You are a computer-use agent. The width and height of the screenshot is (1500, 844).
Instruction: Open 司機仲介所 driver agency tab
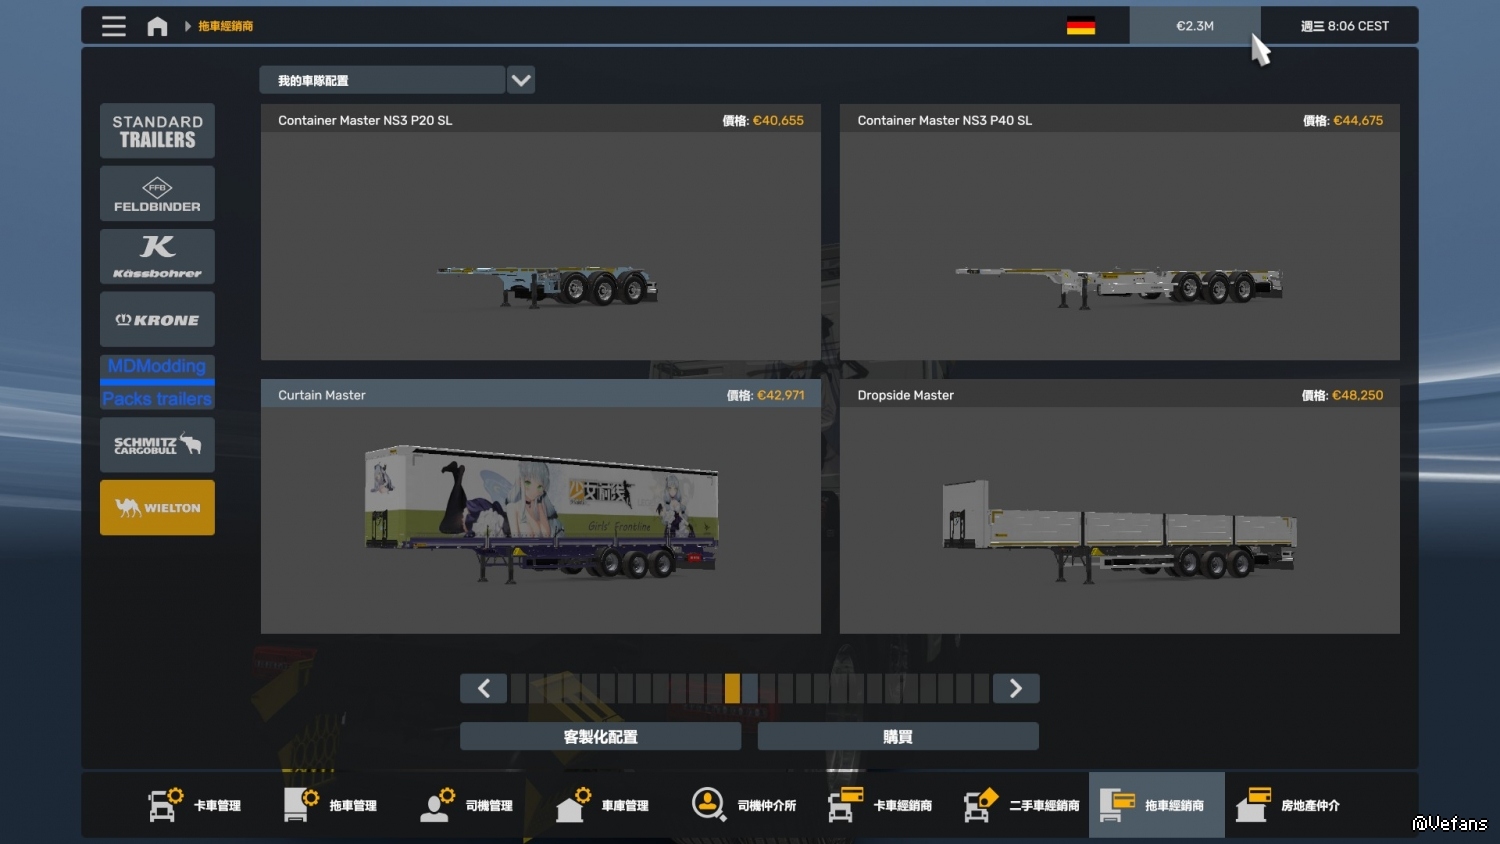point(743,805)
